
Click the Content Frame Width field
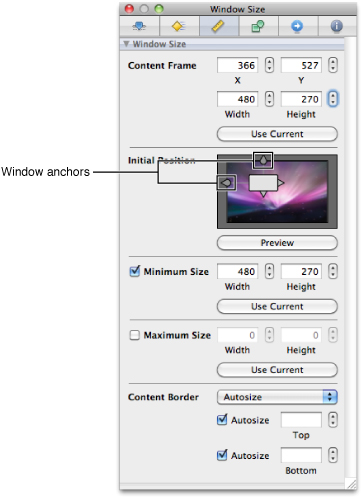coord(237,99)
